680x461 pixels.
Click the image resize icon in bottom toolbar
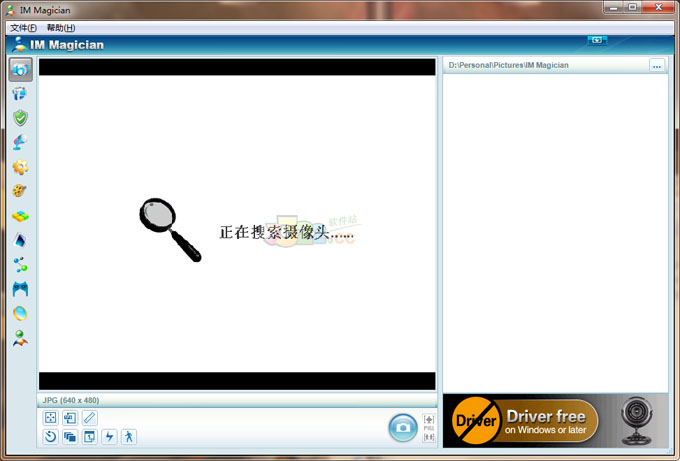click(70, 418)
